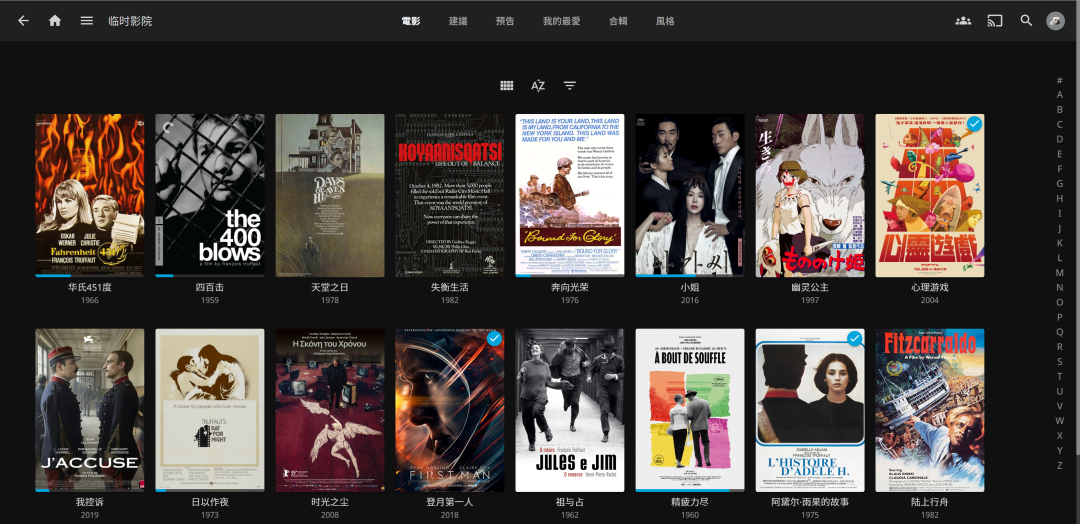Screen dimensions: 1080x524
Task: Open the home icon
Action: 55,21
